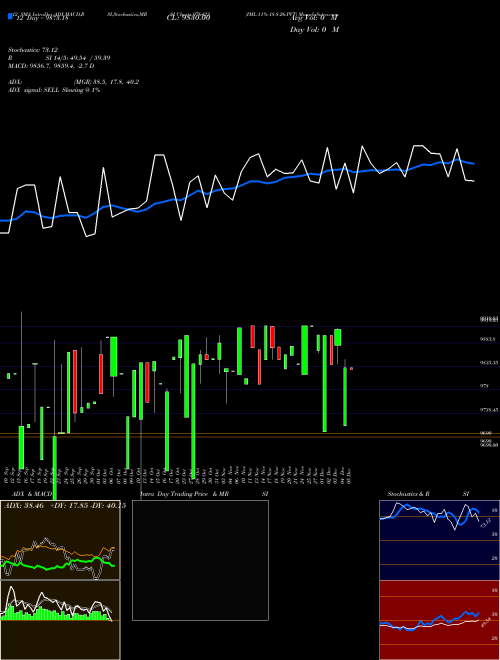Open the blue-background Stochastics panel
This screenshot has height=660, width=500.
tap(439, 540)
